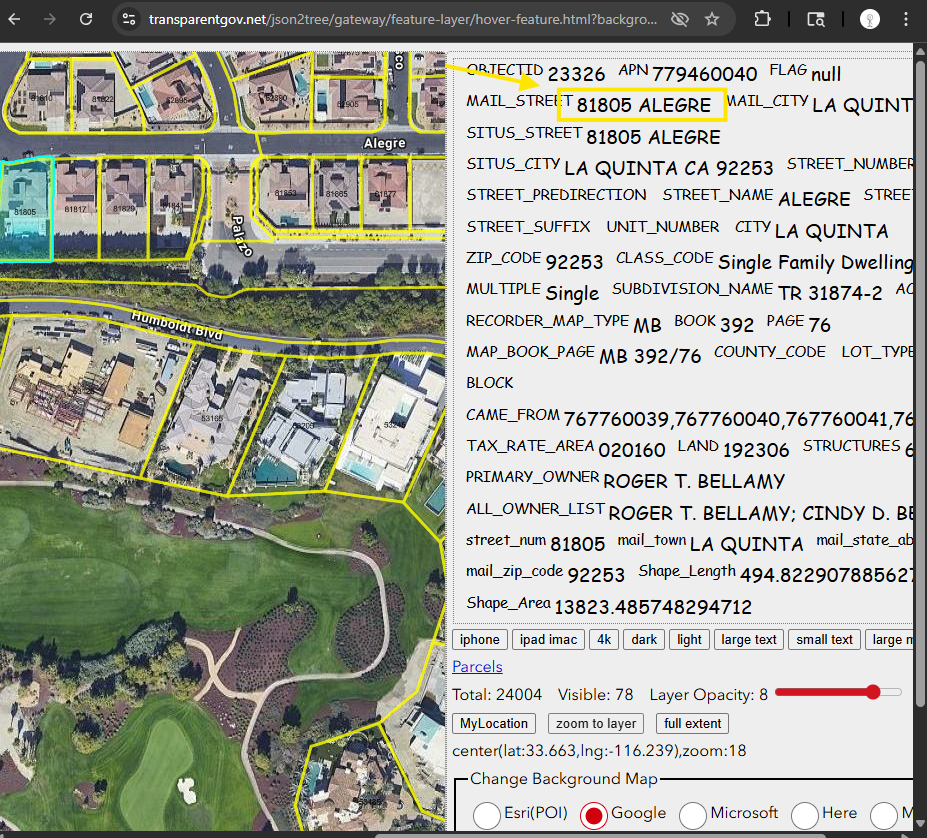This screenshot has width=927, height=838.
Task: Select the Esri(POI) background map radio
Action: pyautogui.click(x=487, y=815)
